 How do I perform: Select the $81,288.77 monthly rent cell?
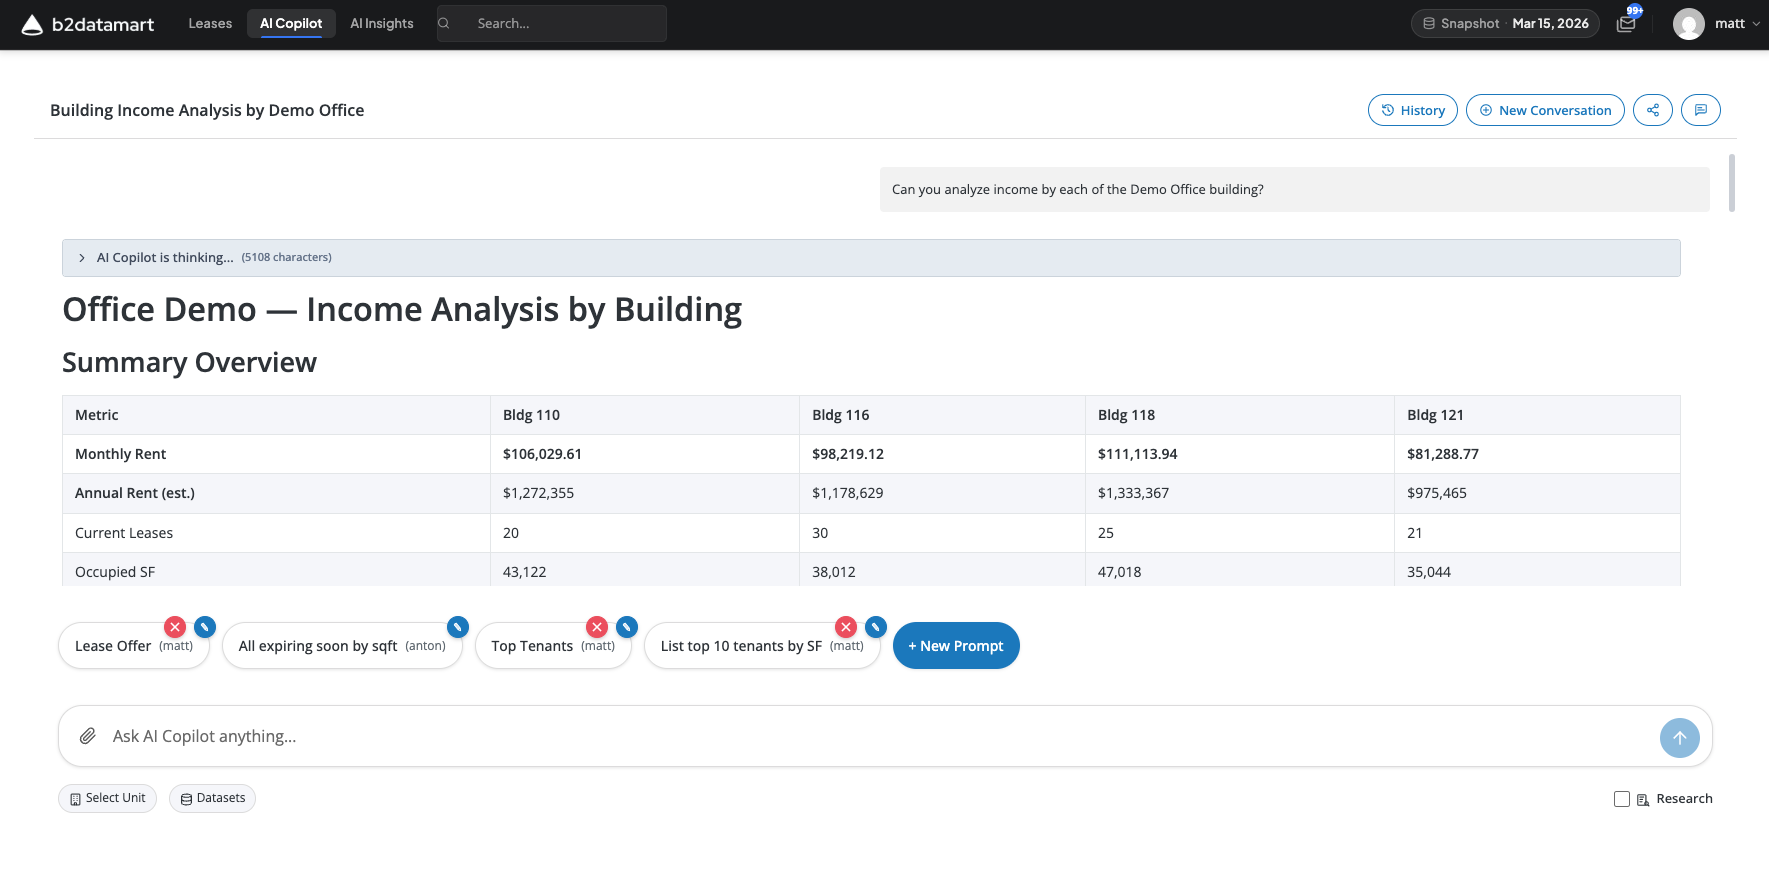point(1538,454)
